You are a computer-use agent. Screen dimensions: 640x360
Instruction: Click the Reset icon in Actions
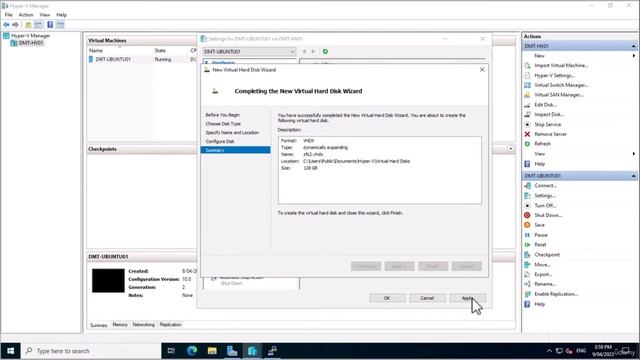[527, 245]
